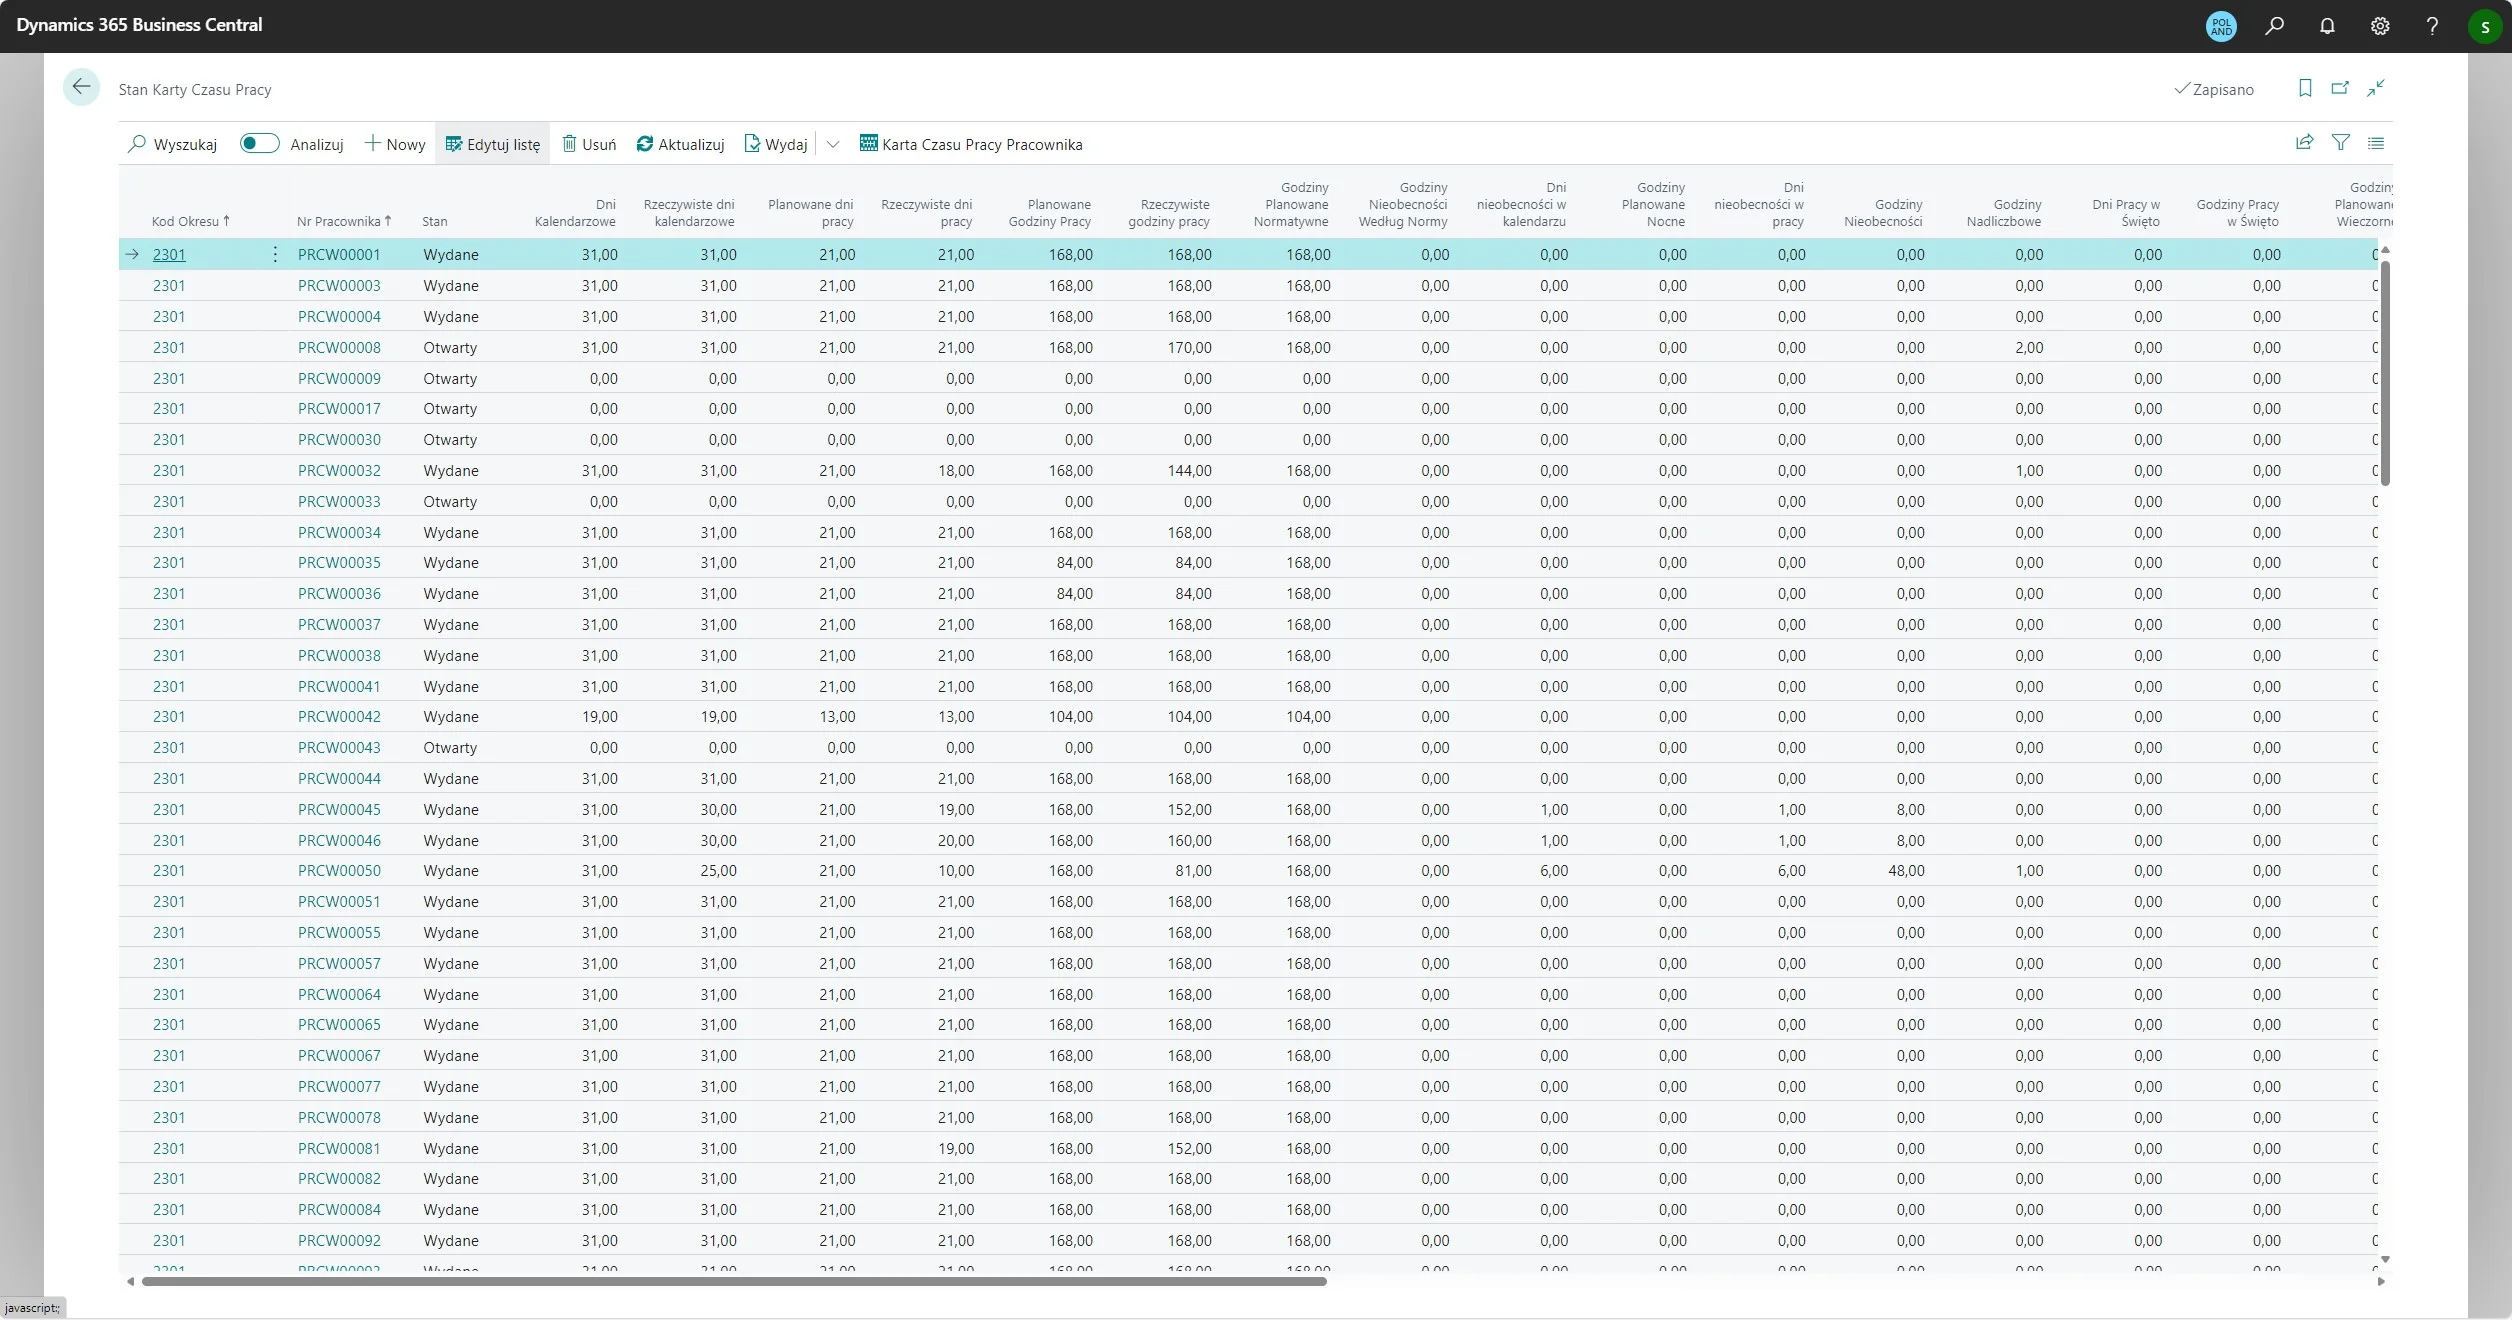Navigate back with the arrow button
2512x1320 pixels.
[x=81, y=87]
